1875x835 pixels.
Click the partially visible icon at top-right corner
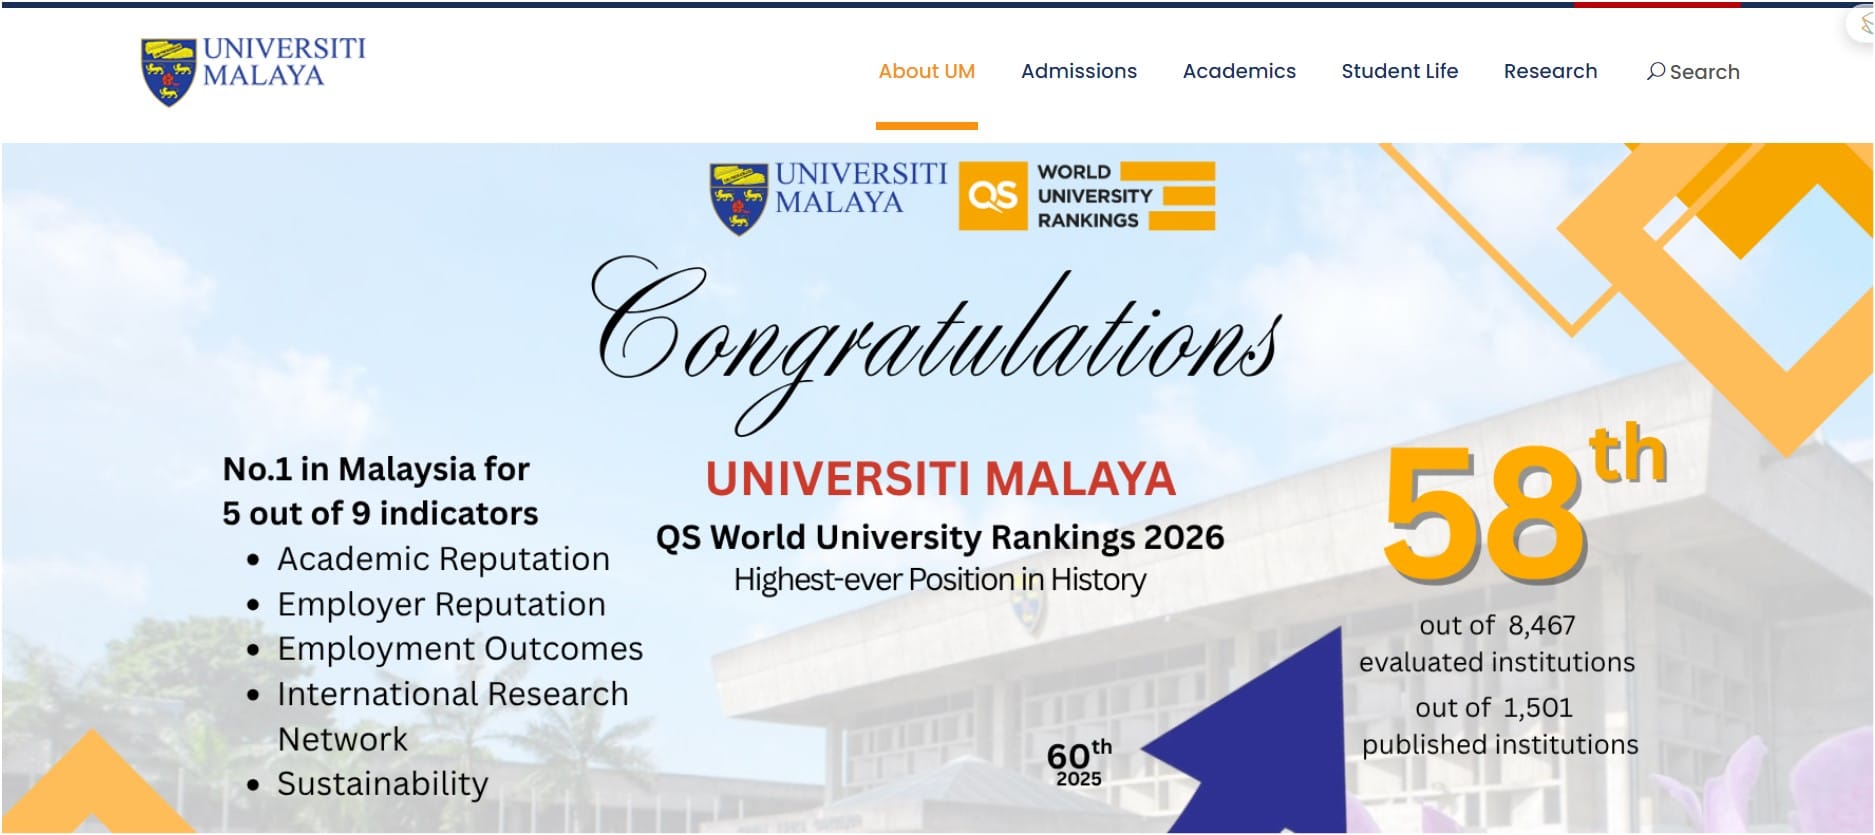pos(1862,24)
